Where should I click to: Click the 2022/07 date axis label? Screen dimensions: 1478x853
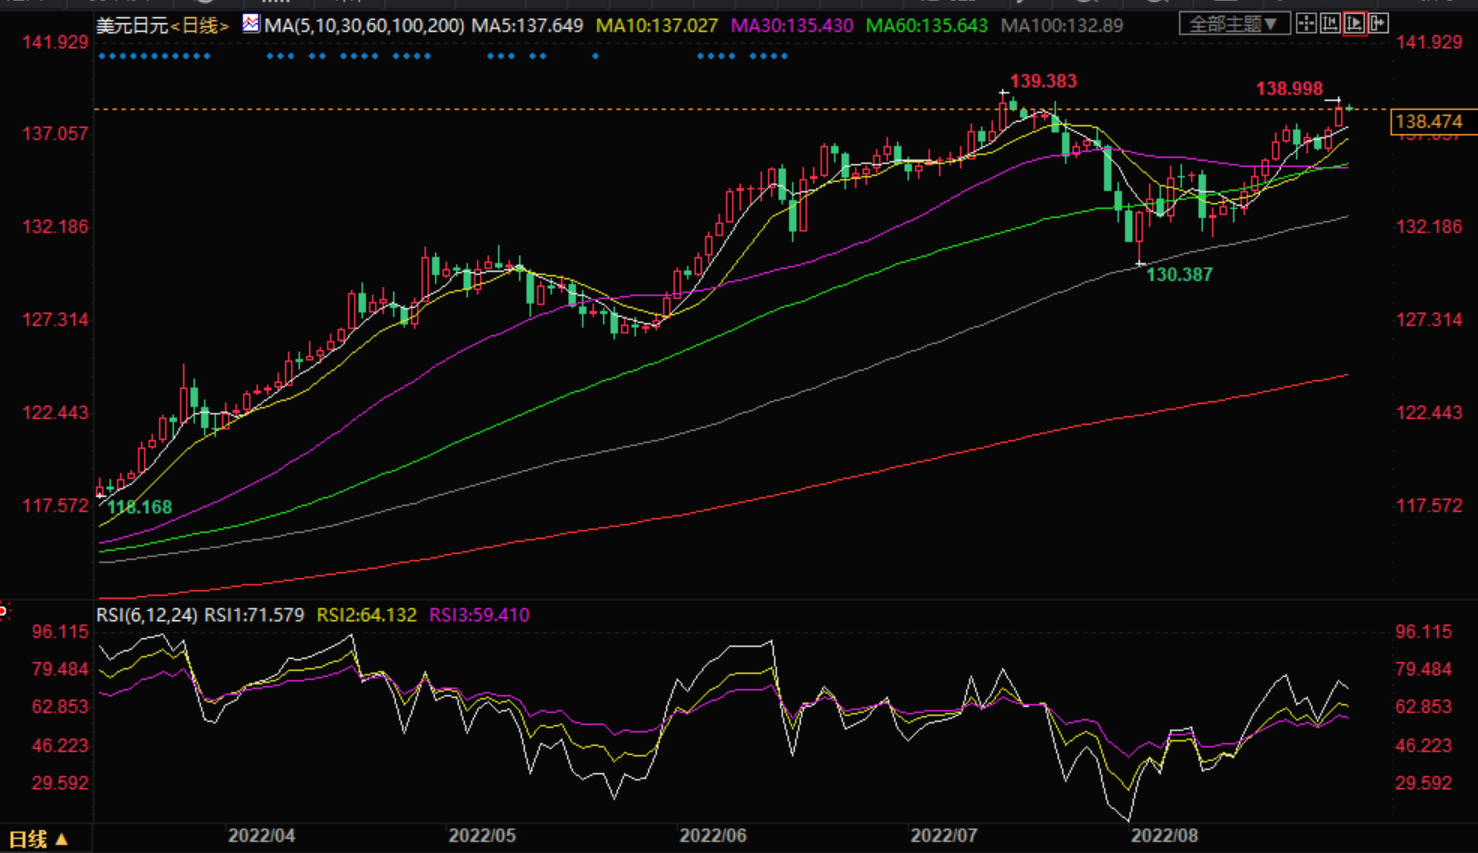(944, 835)
